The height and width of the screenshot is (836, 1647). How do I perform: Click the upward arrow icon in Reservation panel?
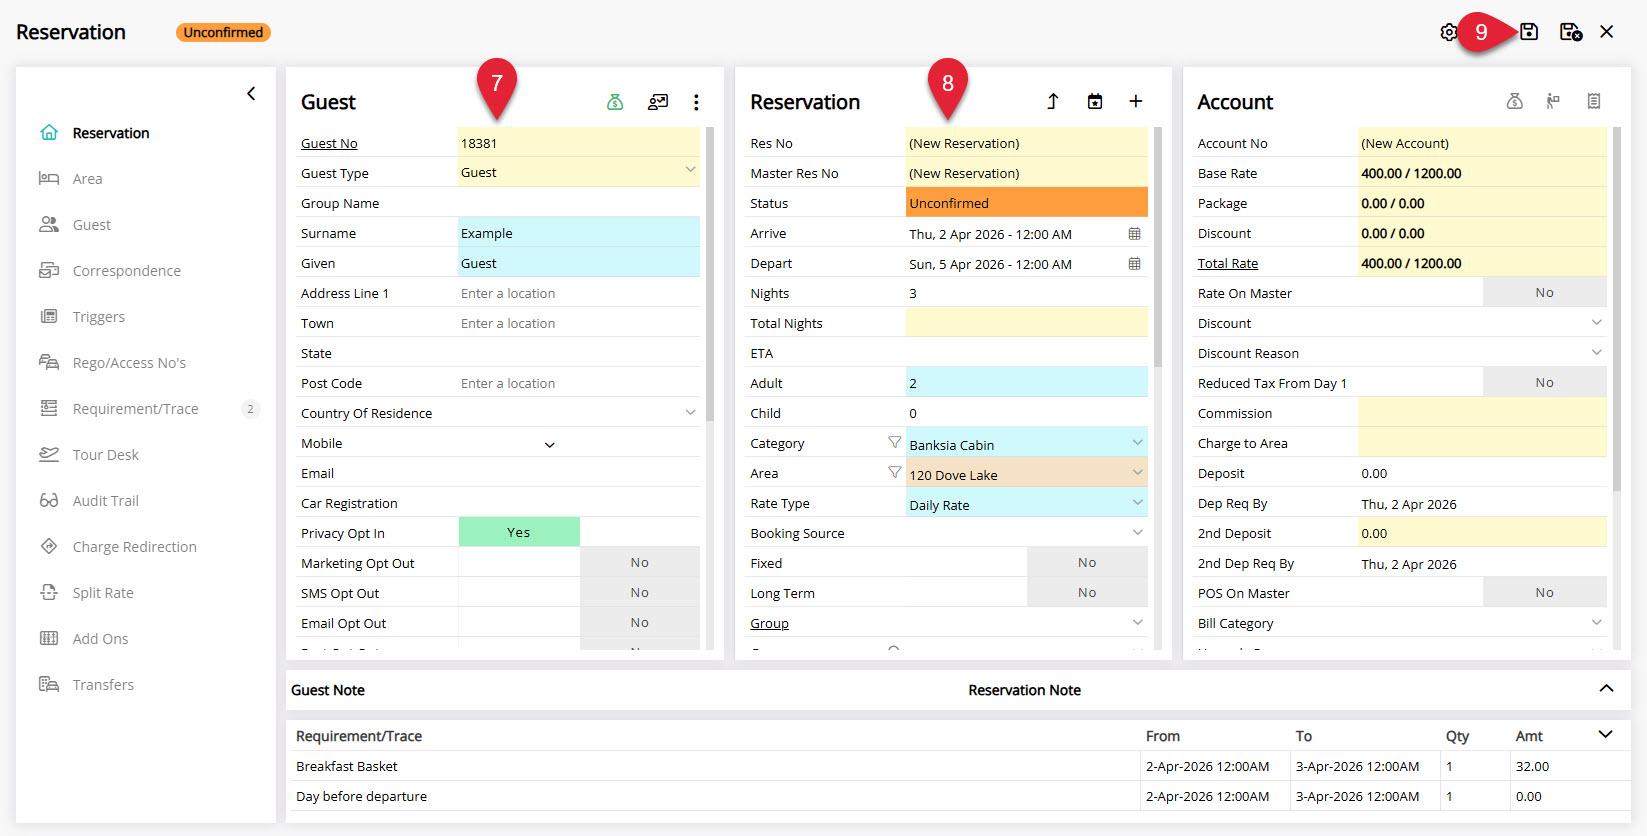[1053, 101]
